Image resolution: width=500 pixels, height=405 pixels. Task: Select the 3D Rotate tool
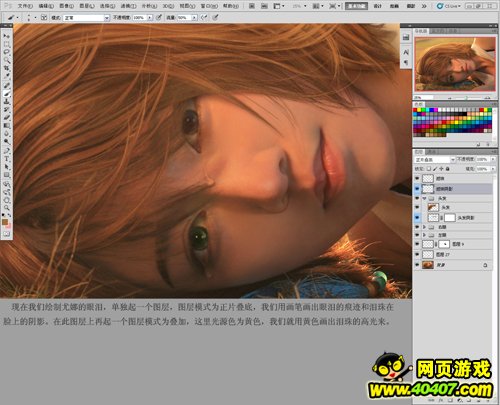6,184
